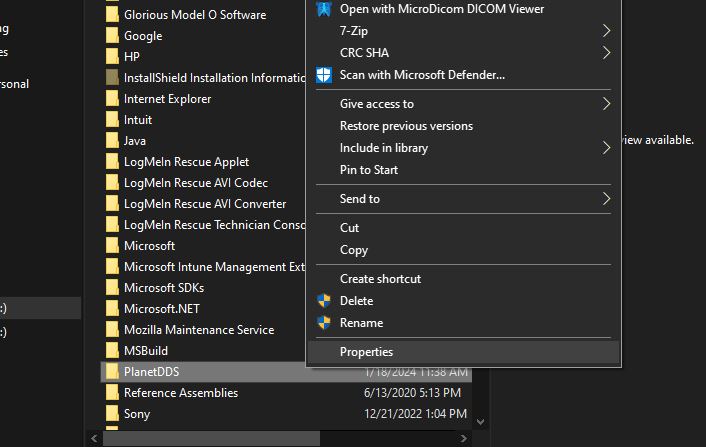Select Create shortcut
This screenshot has width=706, height=447.
pyautogui.click(x=463, y=279)
